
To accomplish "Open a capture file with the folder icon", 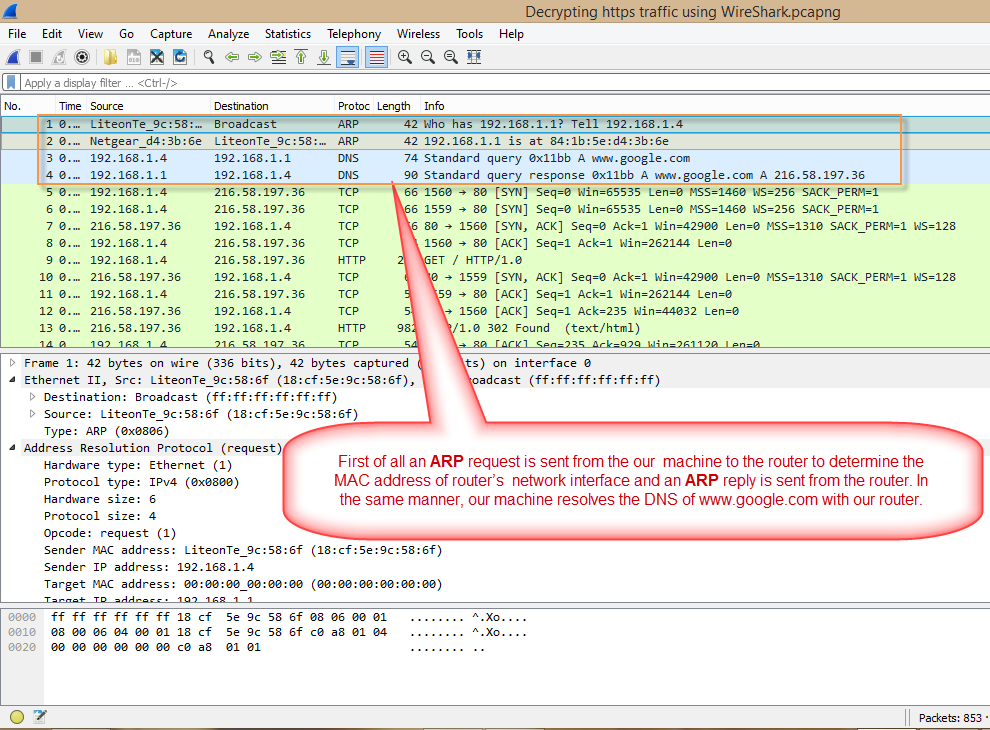I will [110, 57].
